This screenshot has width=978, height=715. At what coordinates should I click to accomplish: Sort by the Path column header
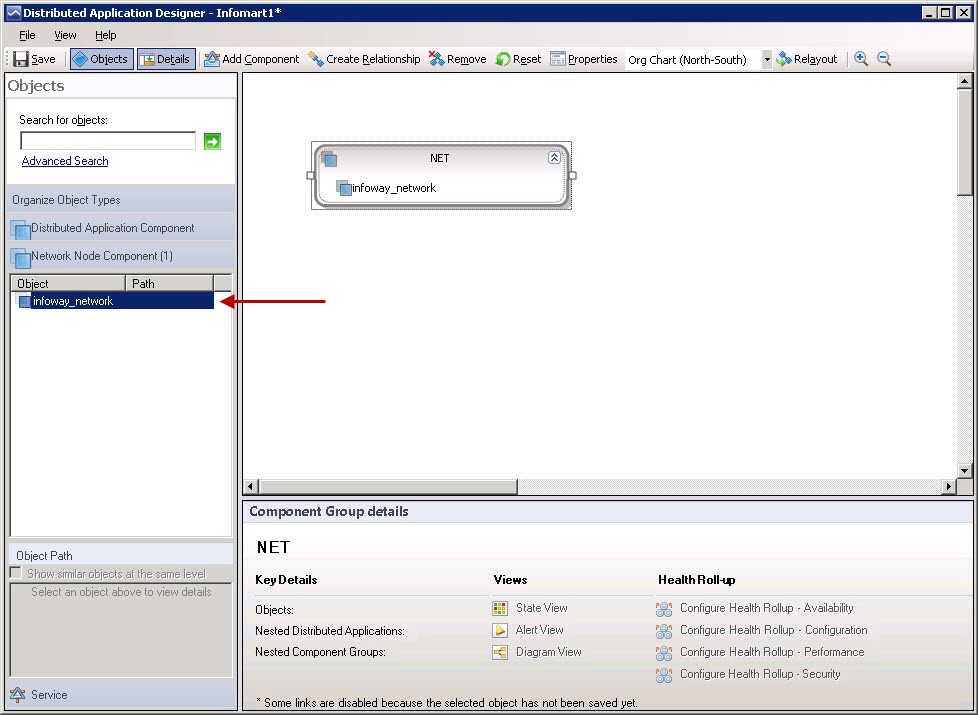(x=169, y=283)
